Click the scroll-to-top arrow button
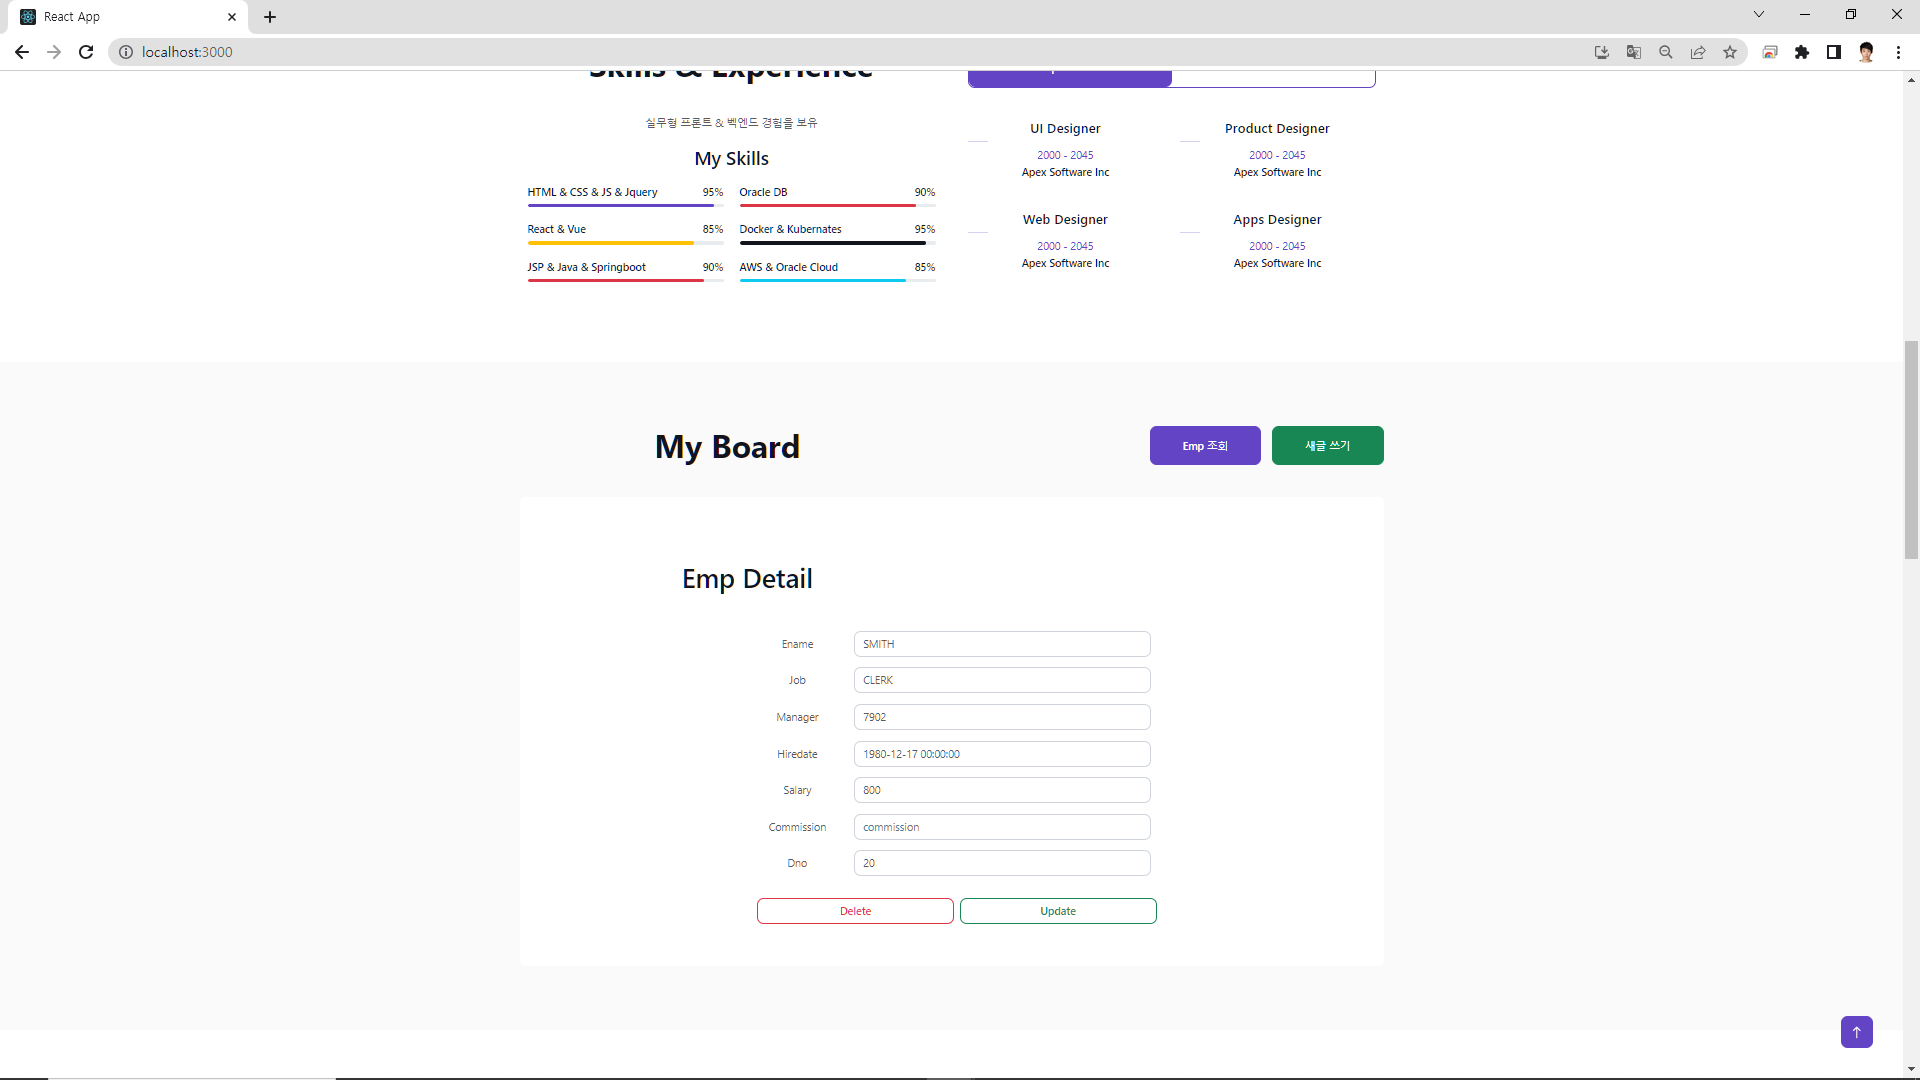Screen dimensions: 1920x1080 pos(1856,1032)
